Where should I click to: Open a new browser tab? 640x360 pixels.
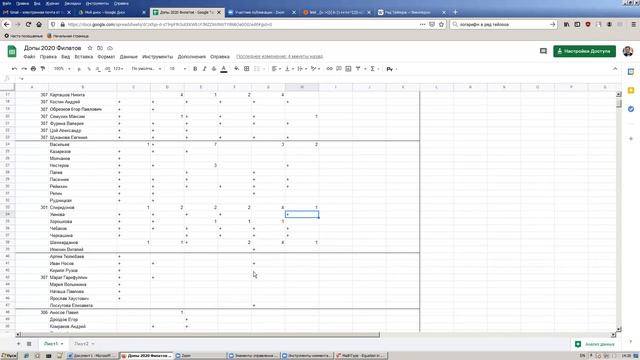455,12
